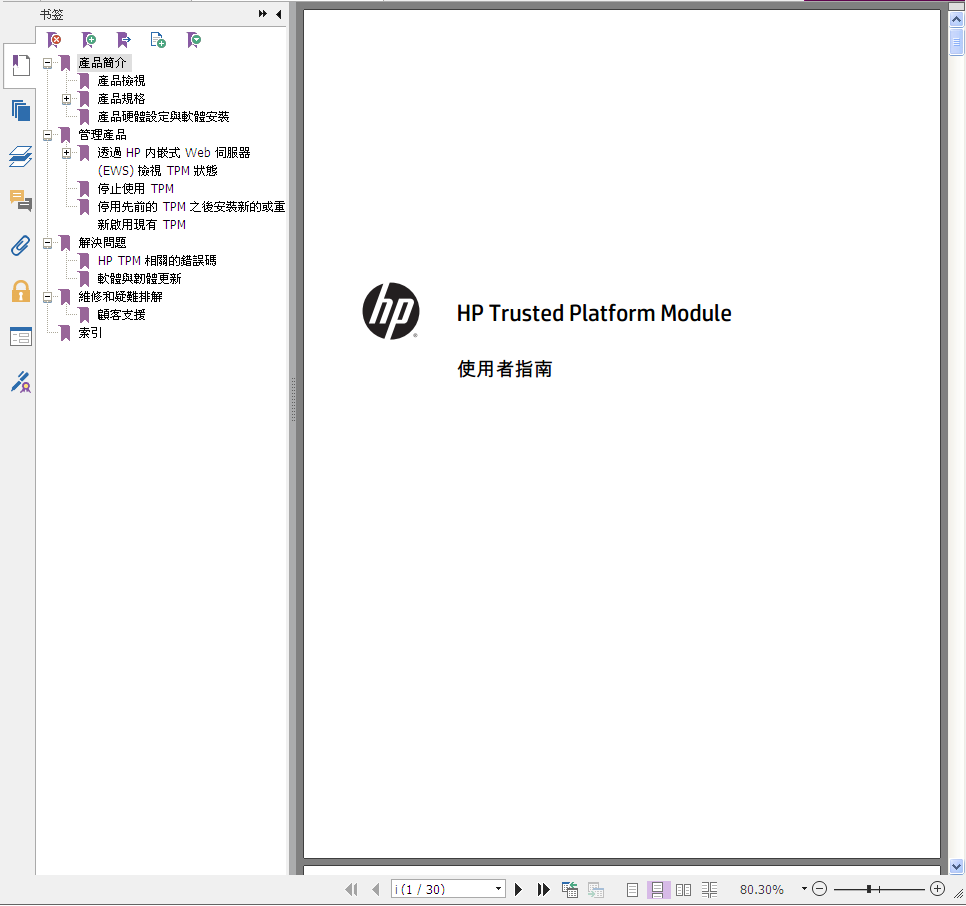Screen dimensions: 966x906
Task: Open the page number dropdown
Action: click(x=498, y=889)
